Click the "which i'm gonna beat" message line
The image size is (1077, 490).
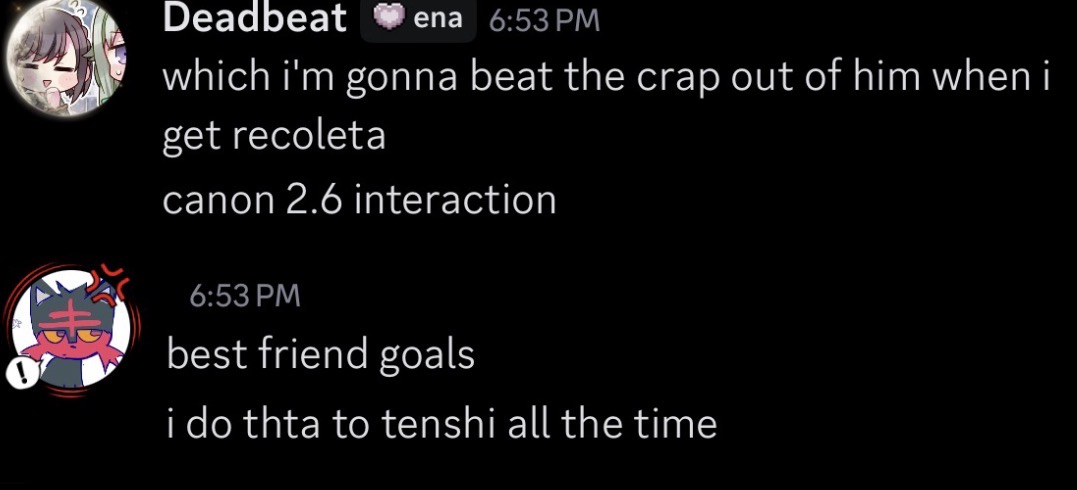[604, 77]
